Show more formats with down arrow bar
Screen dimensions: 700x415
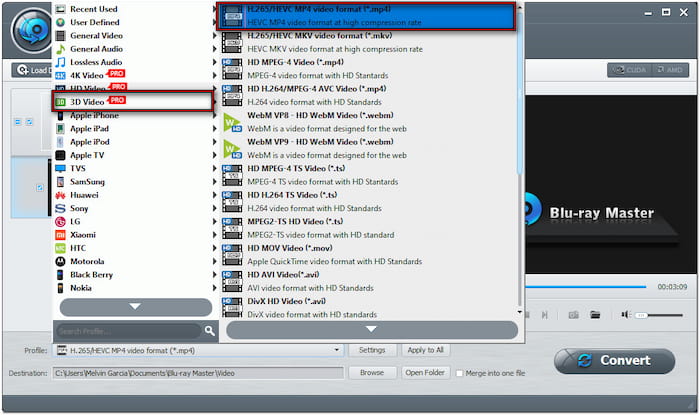(372, 330)
